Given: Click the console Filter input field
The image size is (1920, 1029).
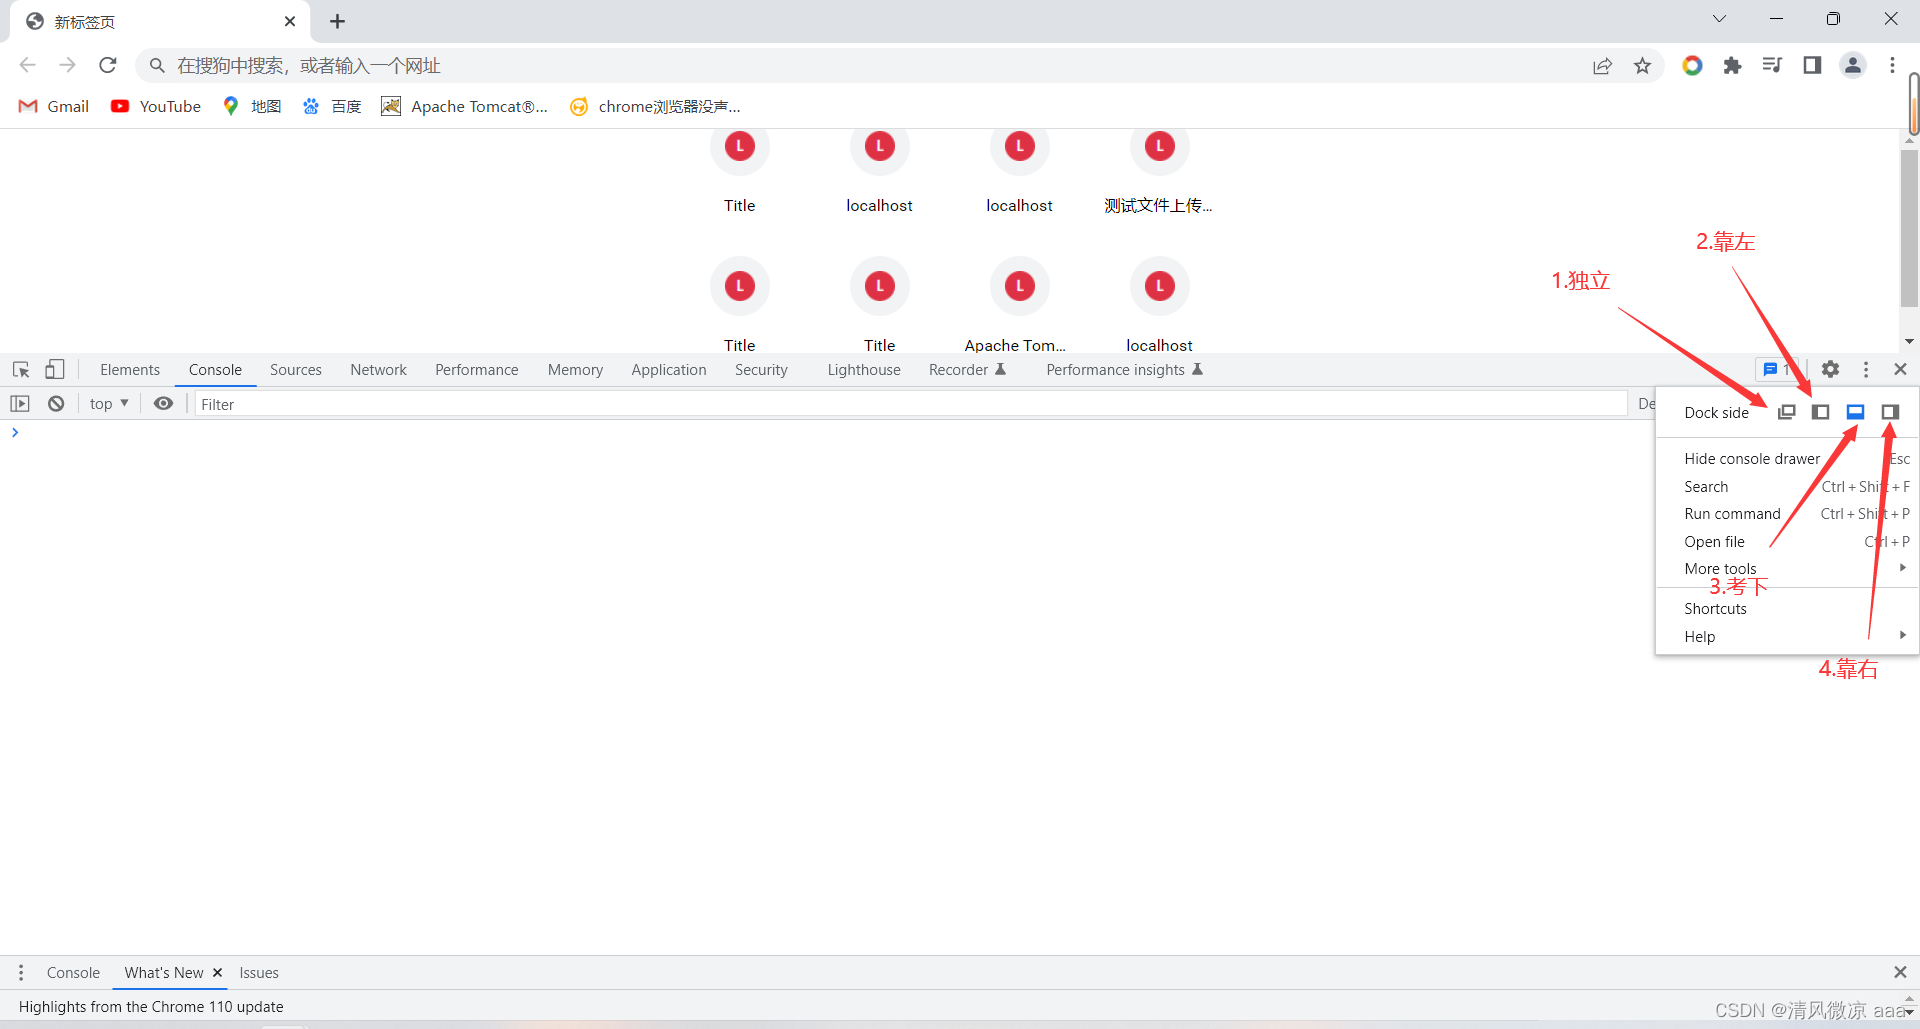Looking at the screenshot, I should (400, 403).
